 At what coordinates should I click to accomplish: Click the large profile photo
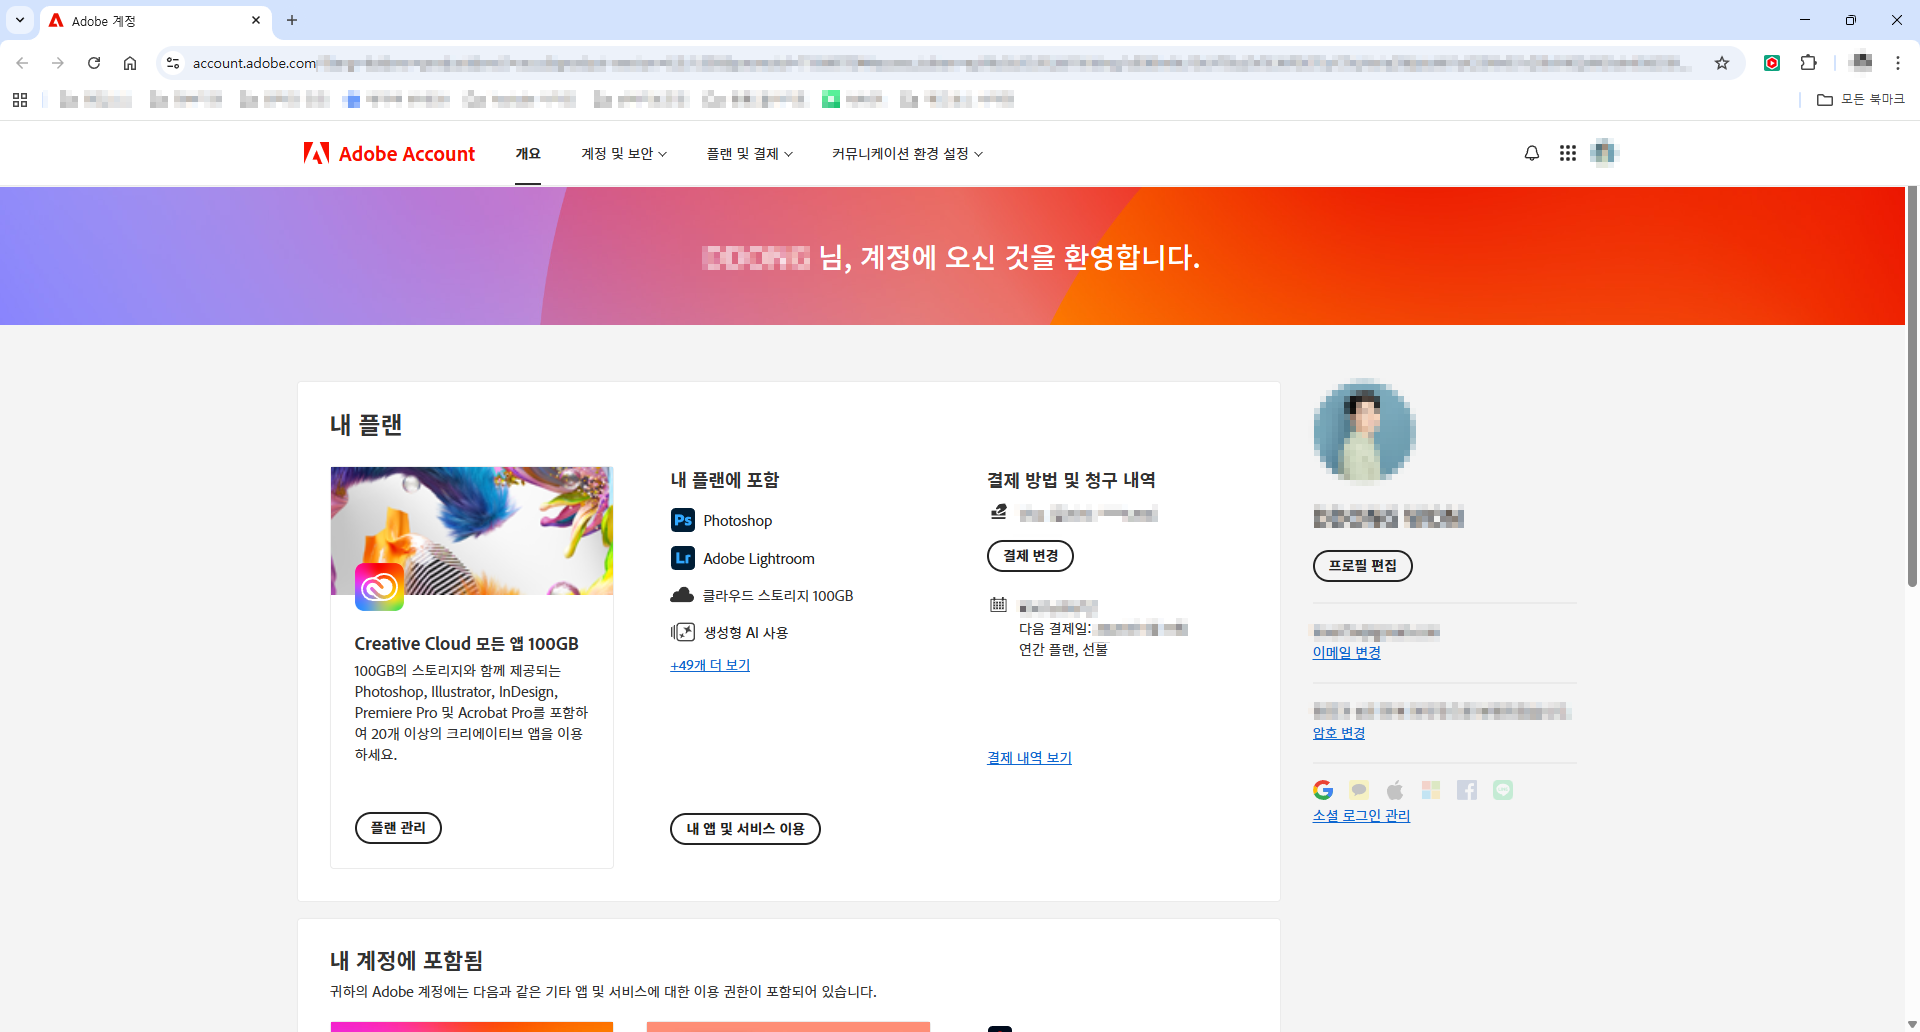point(1364,431)
